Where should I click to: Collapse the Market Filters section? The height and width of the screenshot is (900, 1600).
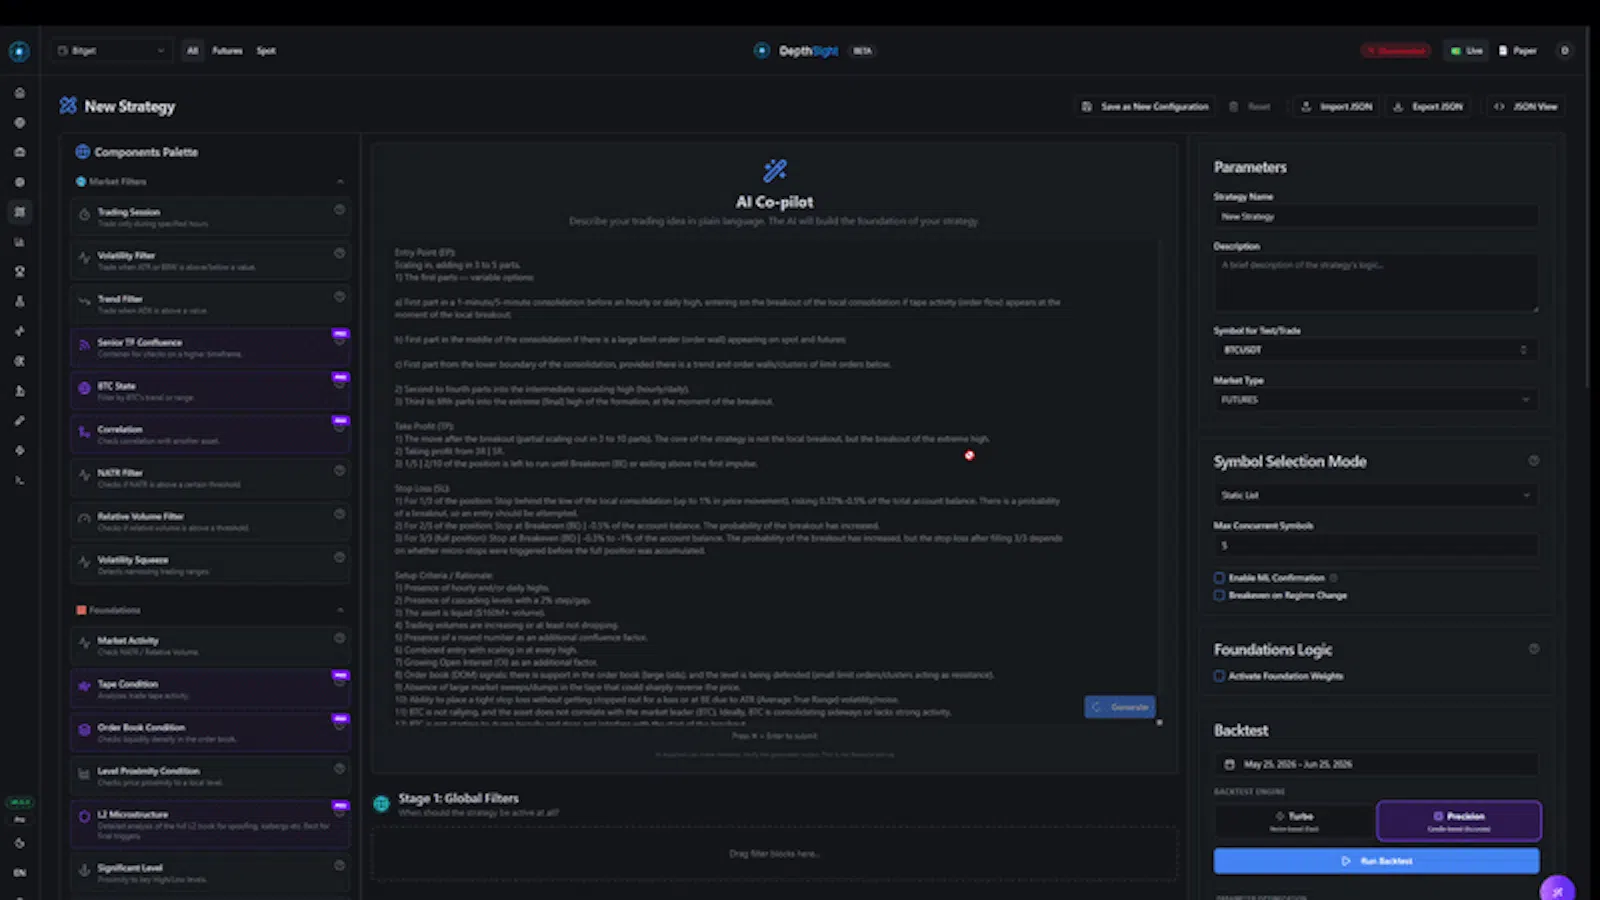pyautogui.click(x=340, y=182)
